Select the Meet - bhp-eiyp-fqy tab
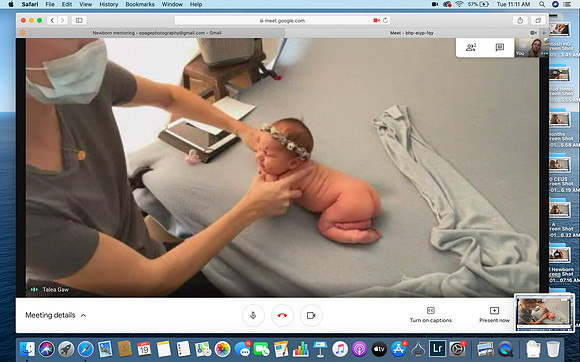 point(411,33)
